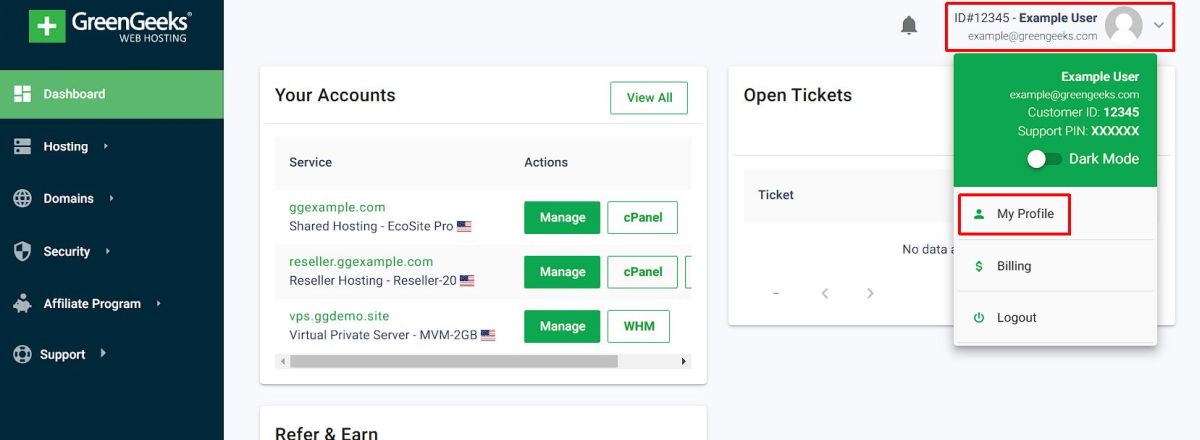Click the Affiliate Program piggy bank icon
Viewport: 1200px width, 440px height.
tap(23, 303)
